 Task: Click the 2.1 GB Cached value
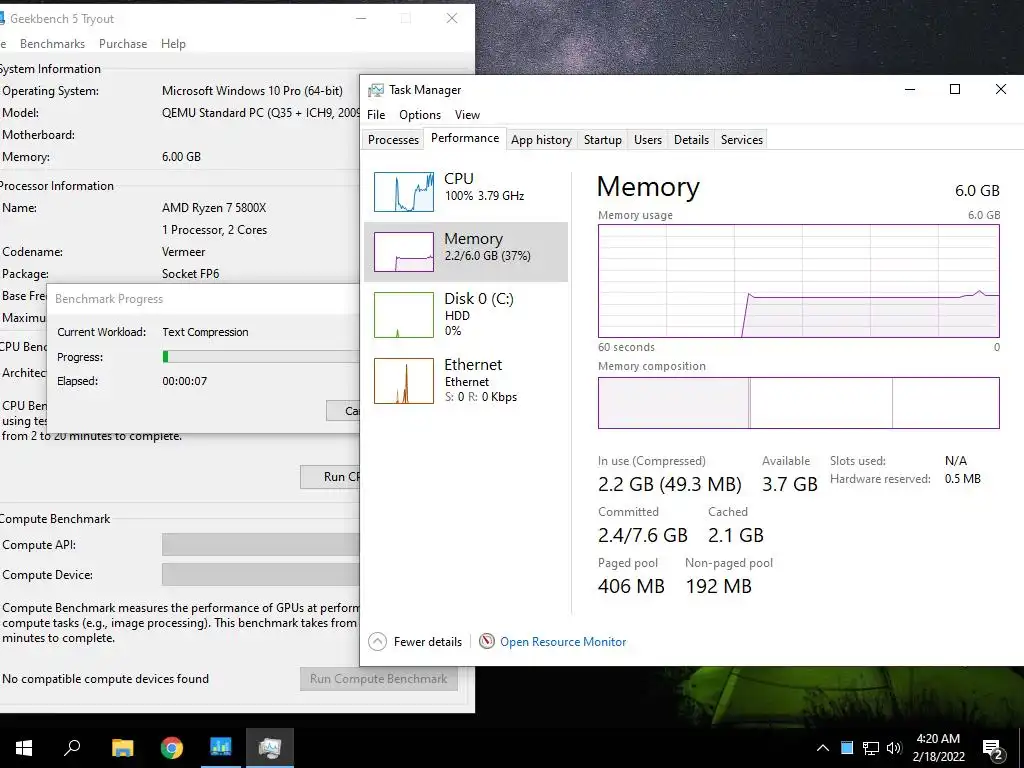(x=735, y=535)
